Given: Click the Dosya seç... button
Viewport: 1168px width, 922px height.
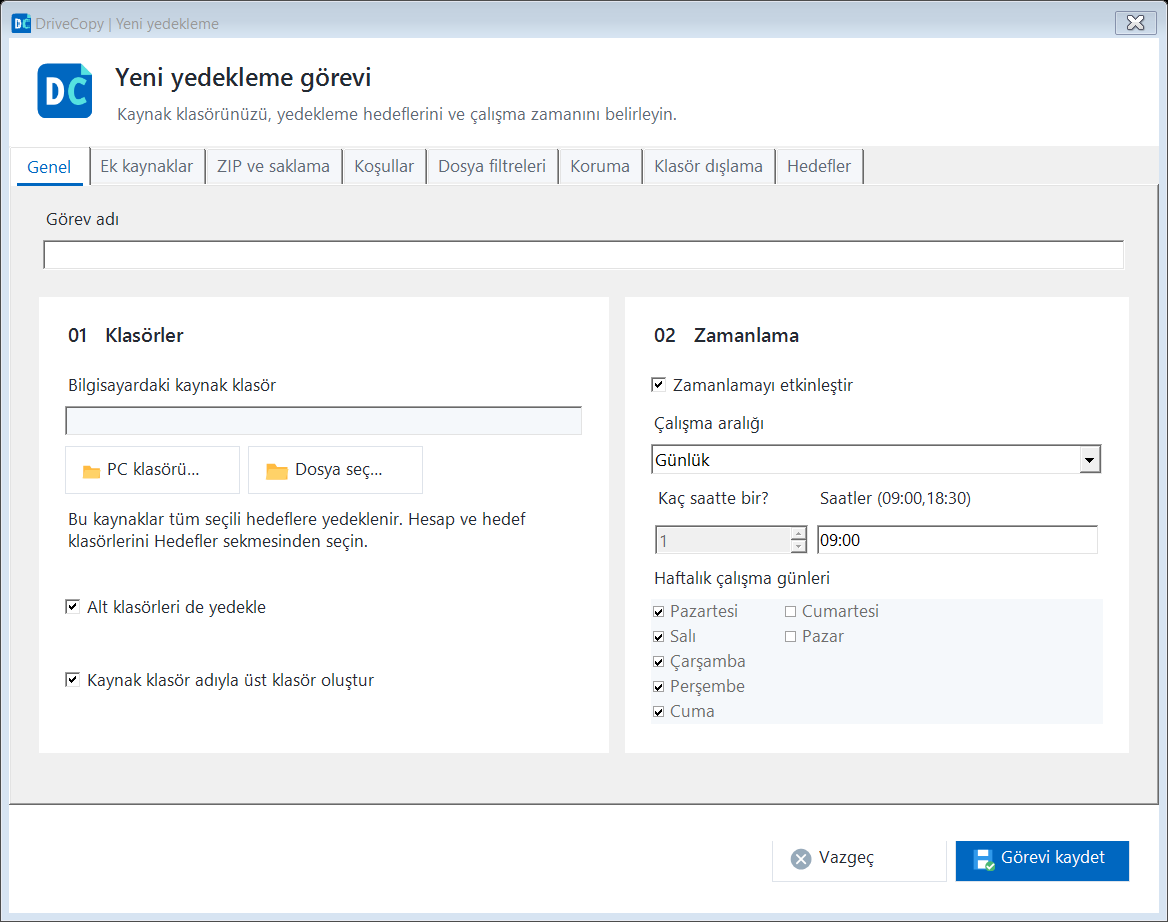Looking at the screenshot, I should click(x=335, y=470).
